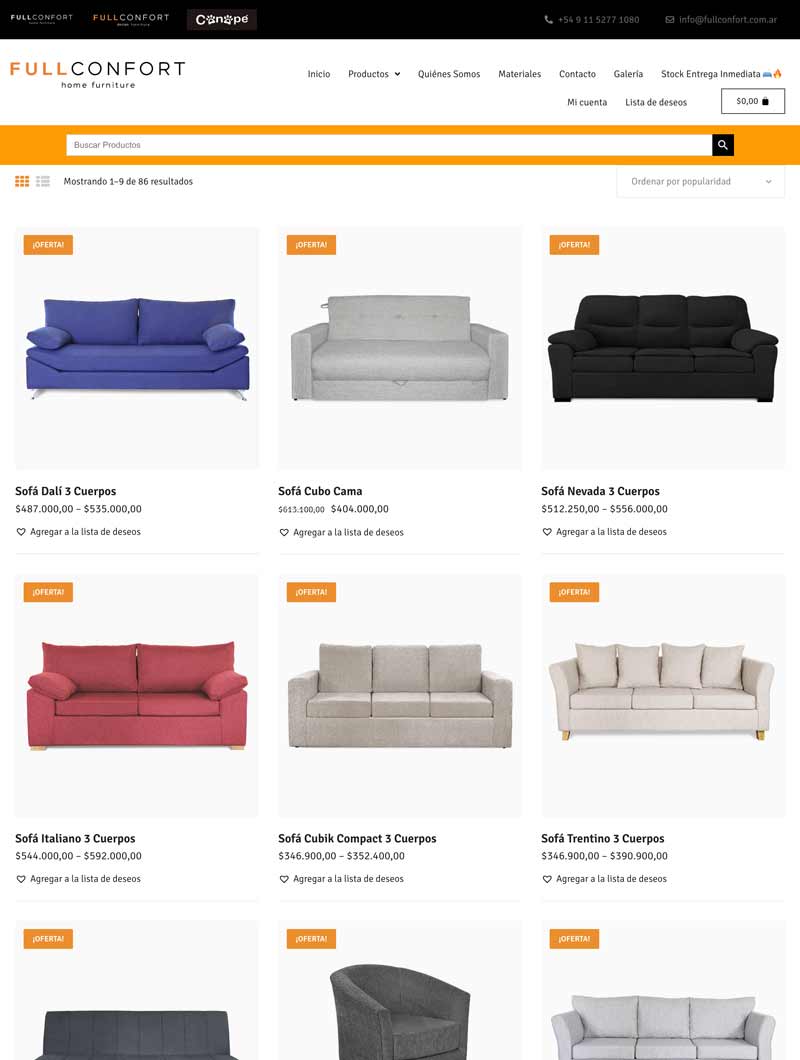This screenshot has width=800, height=1060.
Task: Open the Quiénes Somos menu item
Action: 449,74
